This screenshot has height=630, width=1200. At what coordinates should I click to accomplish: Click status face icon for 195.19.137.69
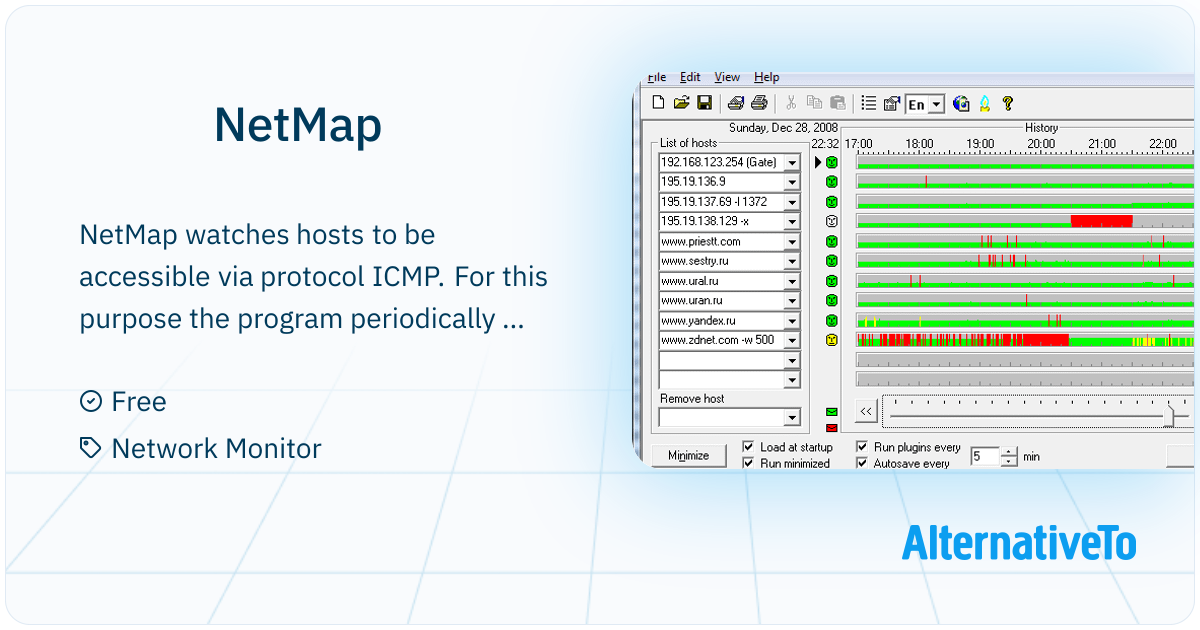point(831,202)
